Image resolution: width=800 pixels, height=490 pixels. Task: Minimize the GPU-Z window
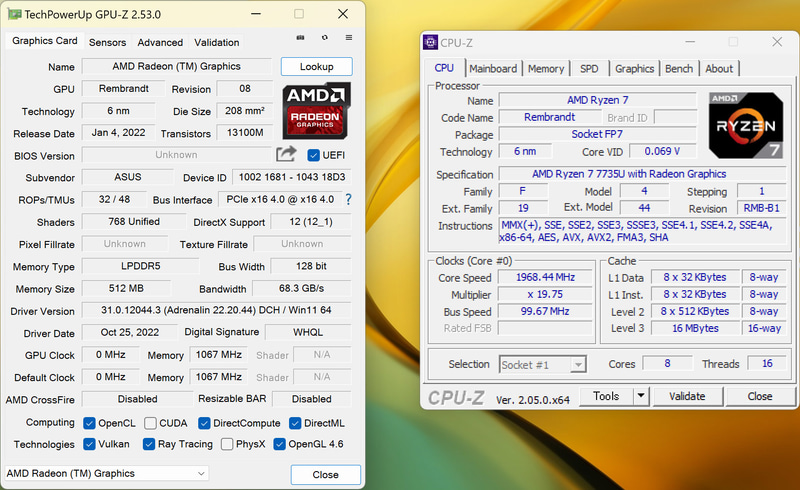coord(256,14)
